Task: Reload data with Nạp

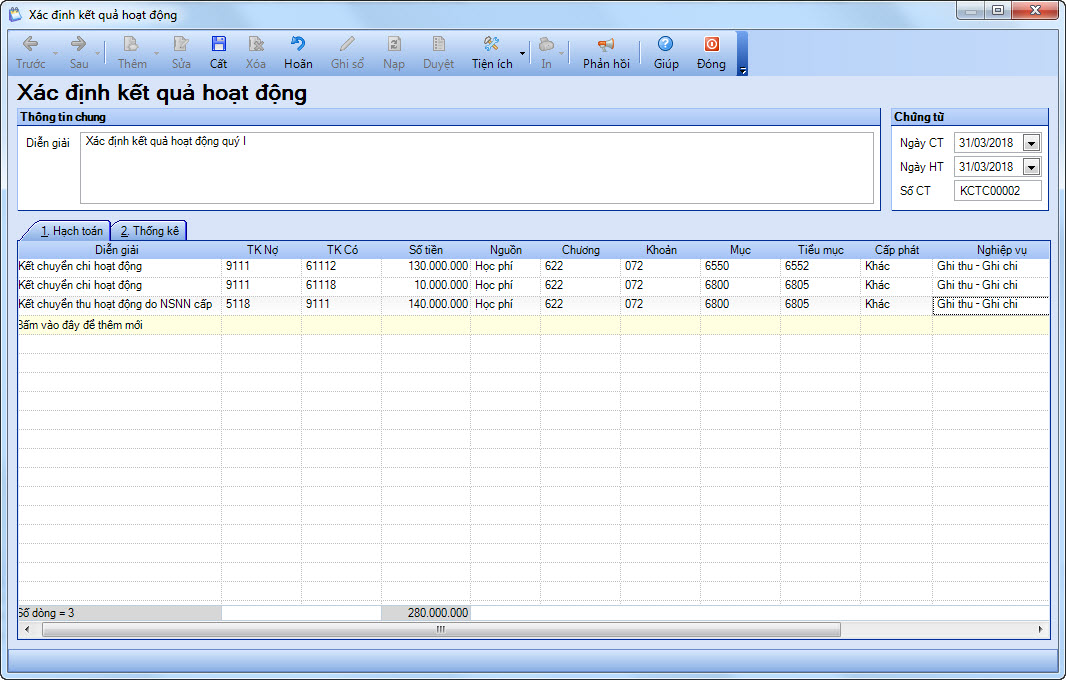Action: tap(394, 53)
